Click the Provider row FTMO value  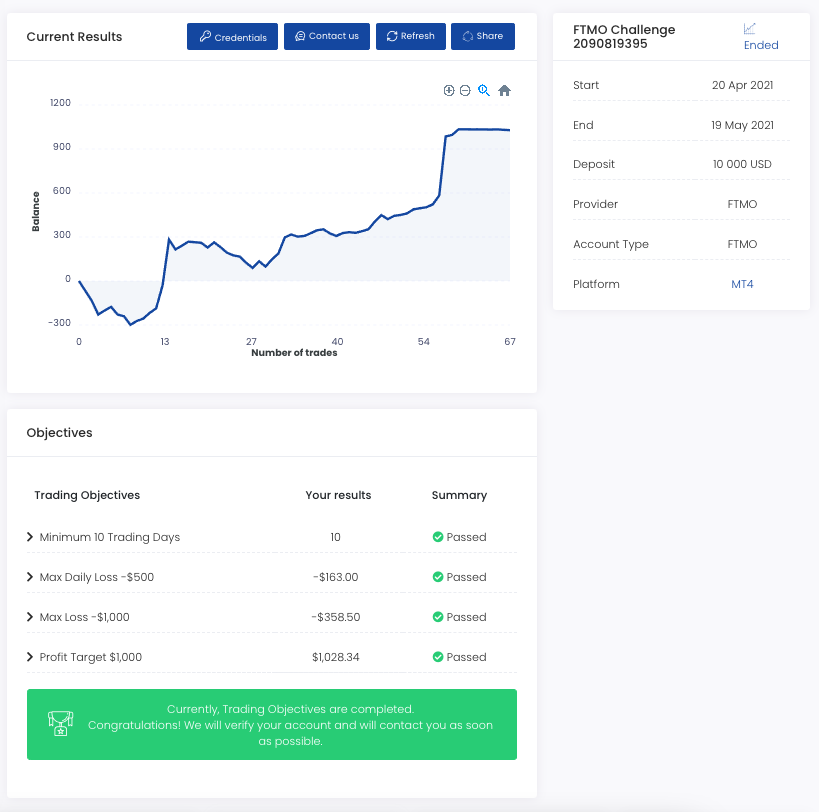click(x=742, y=204)
